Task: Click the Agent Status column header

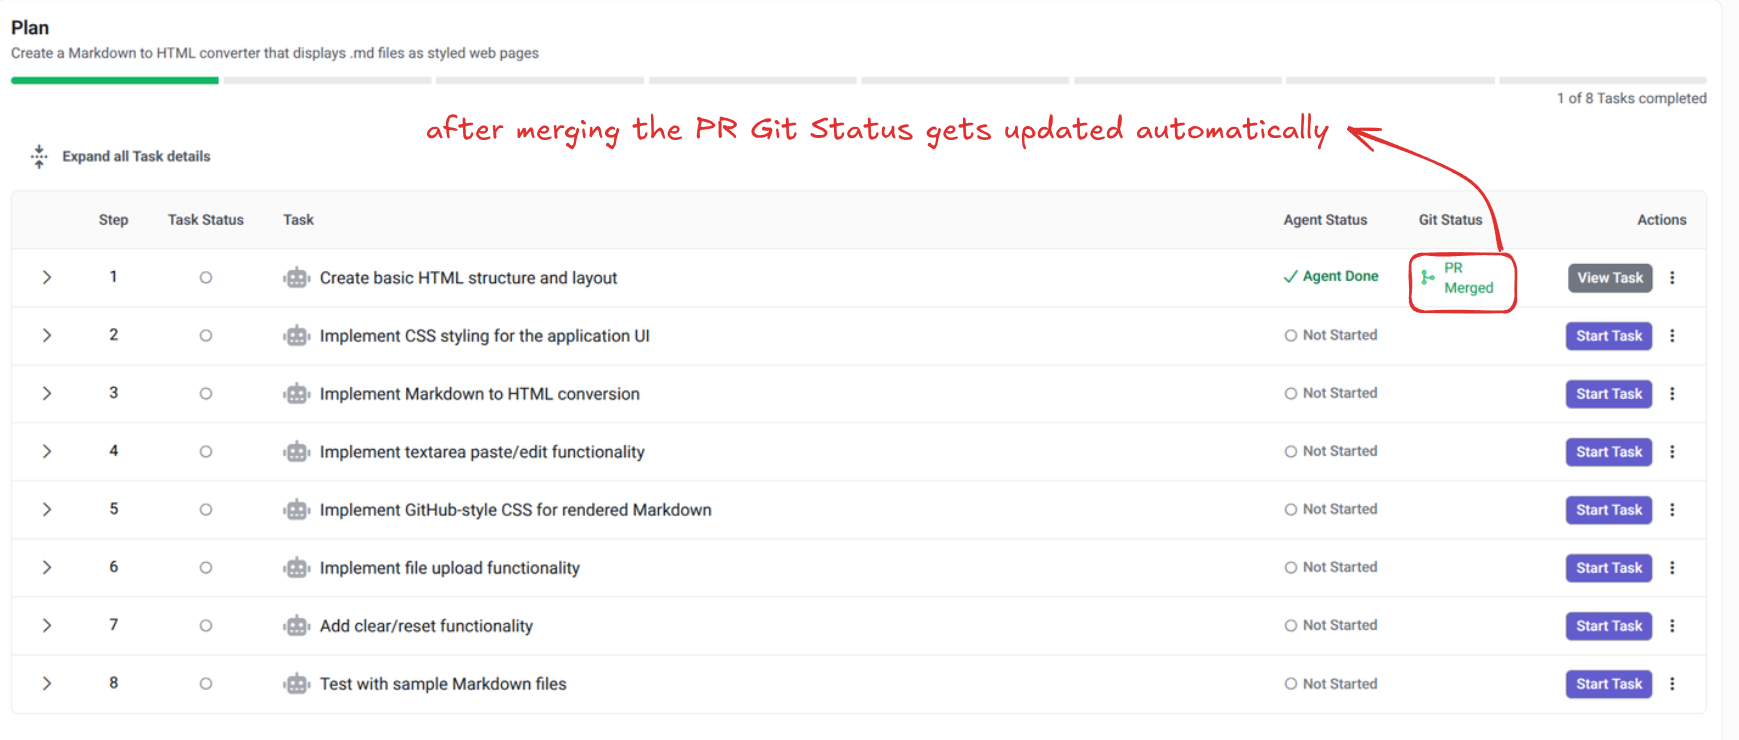Action: pos(1325,220)
